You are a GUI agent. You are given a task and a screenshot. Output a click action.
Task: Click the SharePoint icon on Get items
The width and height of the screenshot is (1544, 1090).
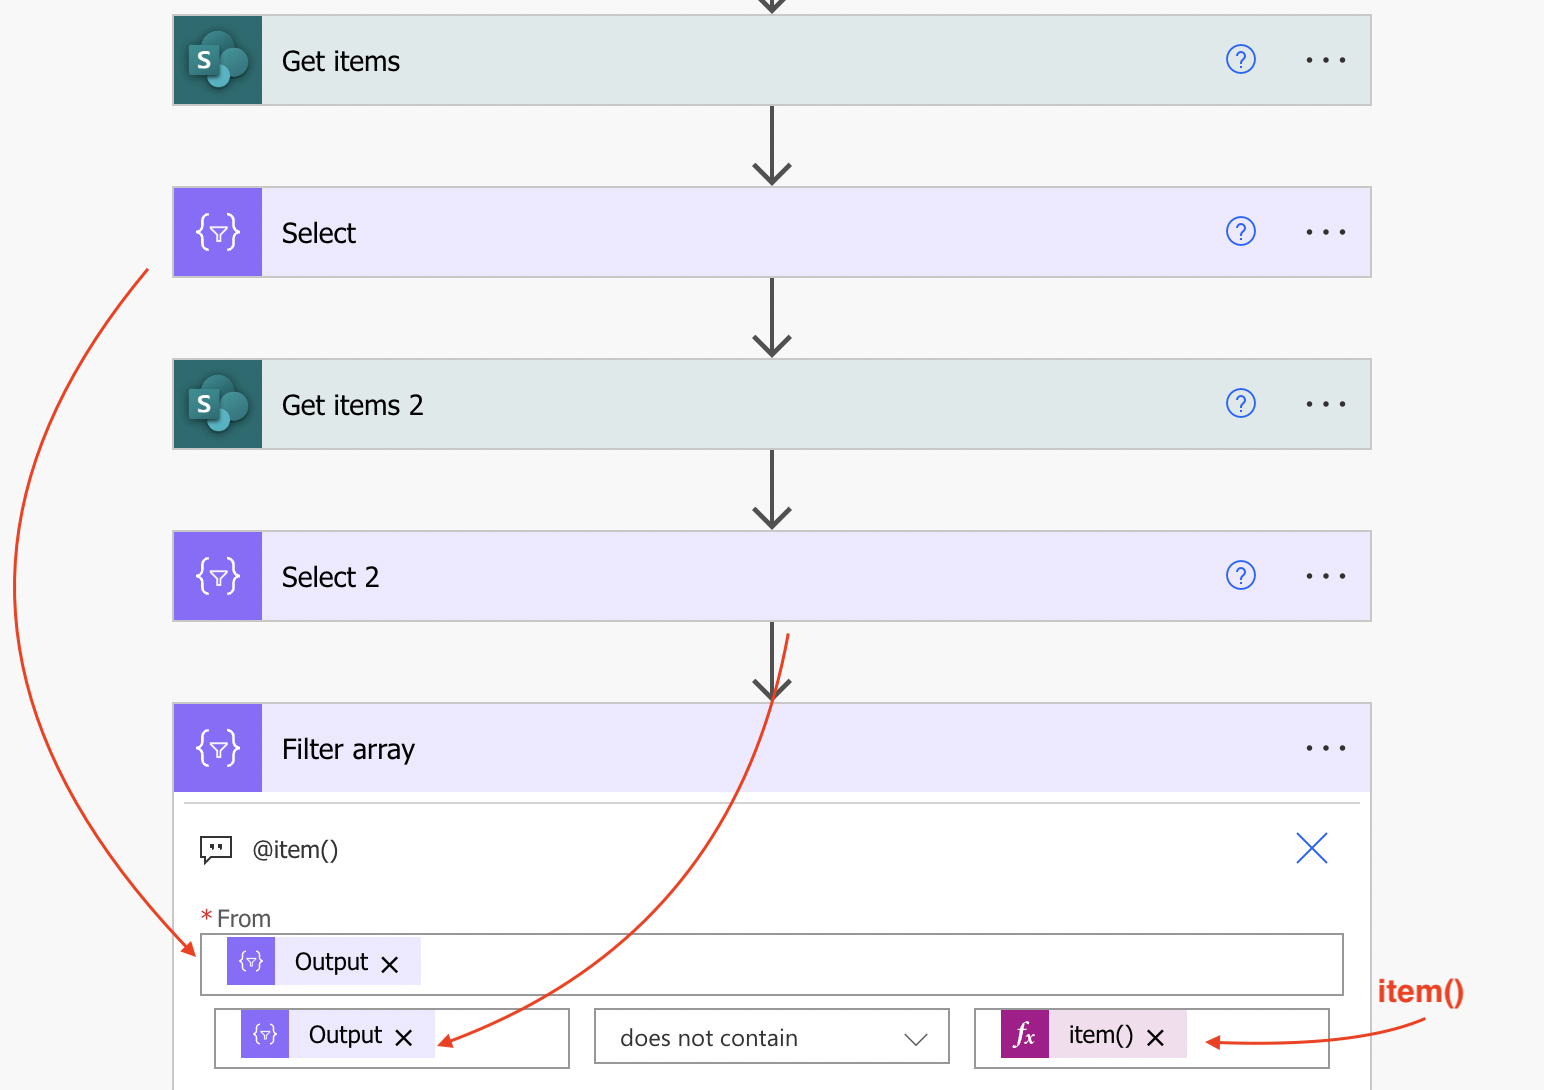[218, 60]
